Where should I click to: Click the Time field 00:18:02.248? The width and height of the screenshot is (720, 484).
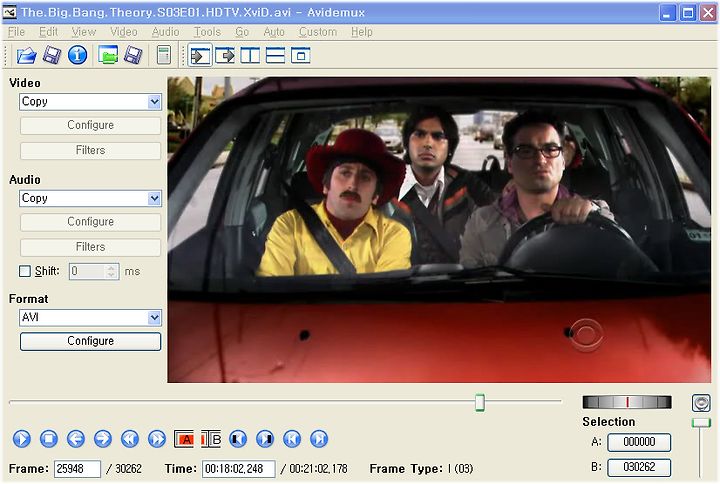coord(239,469)
